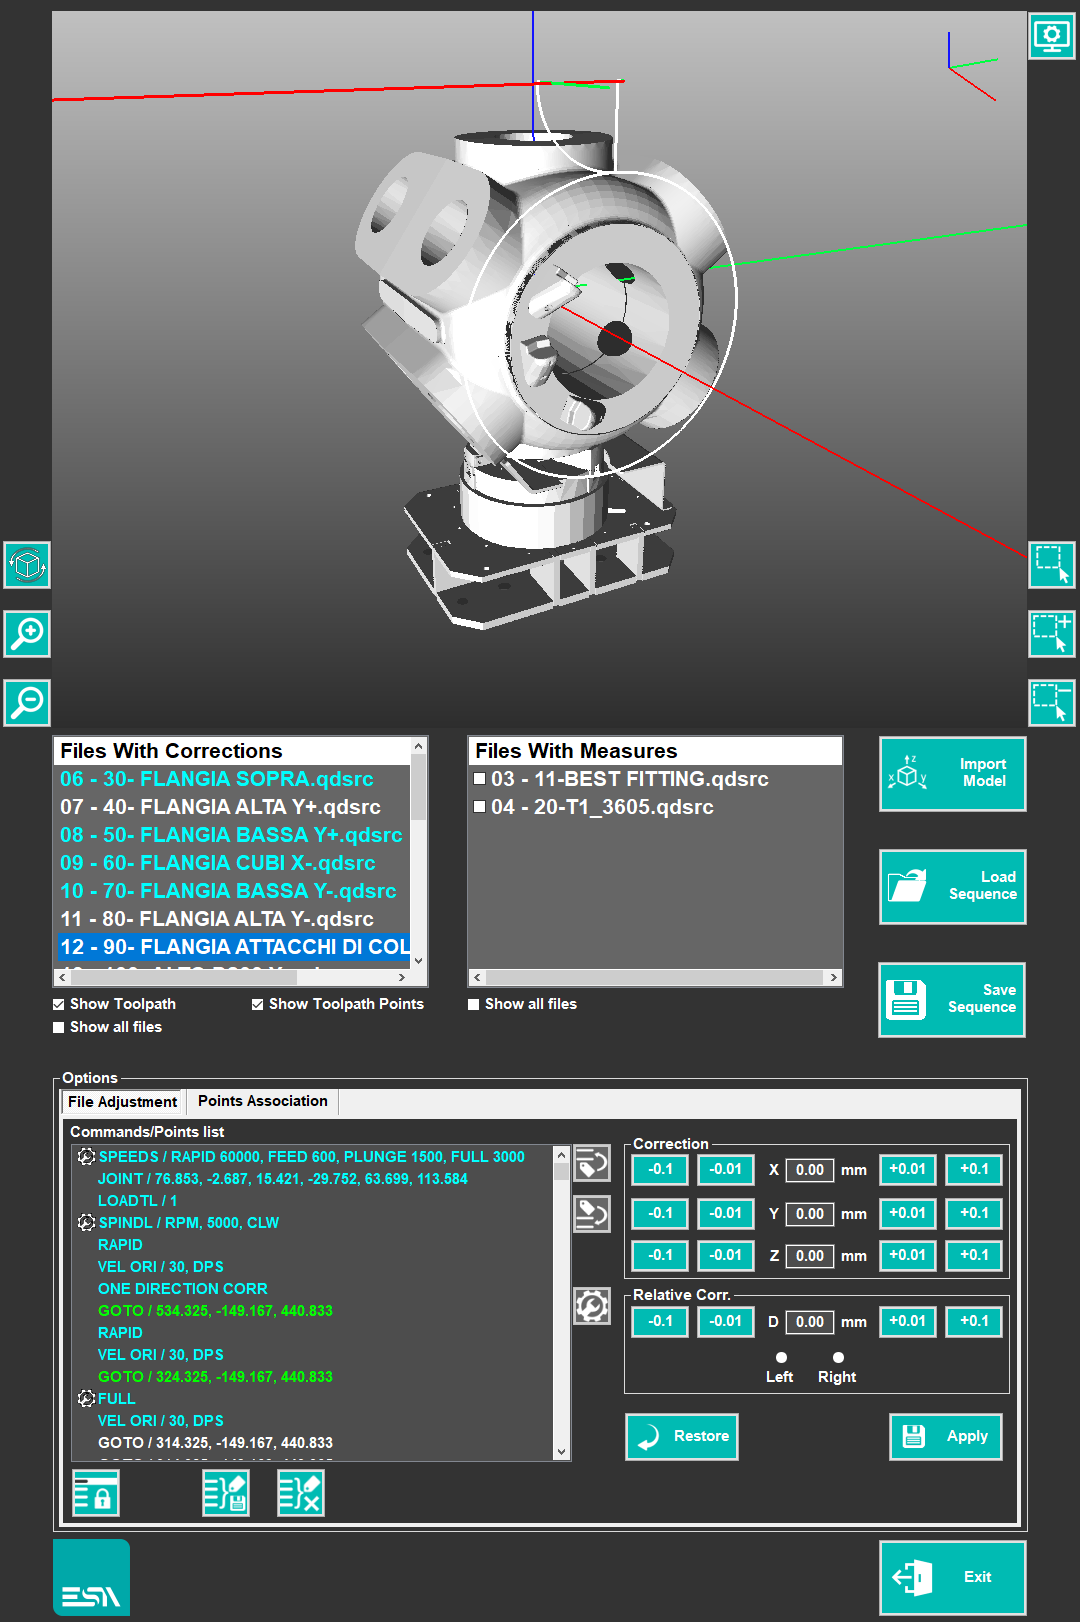1080x1622 pixels.
Task: Pick the subtract-from-selection rectangle tool
Action: click(1051, 702)
